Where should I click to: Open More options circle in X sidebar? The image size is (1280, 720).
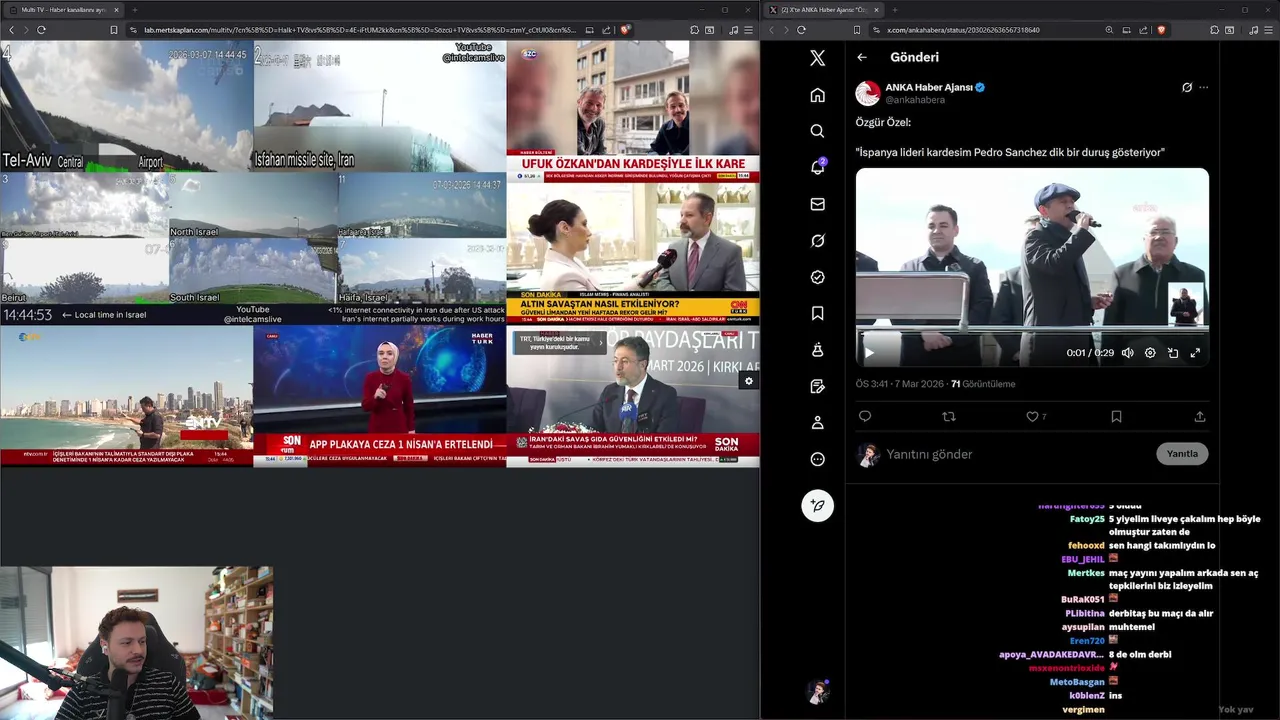[x=817, y=459]
